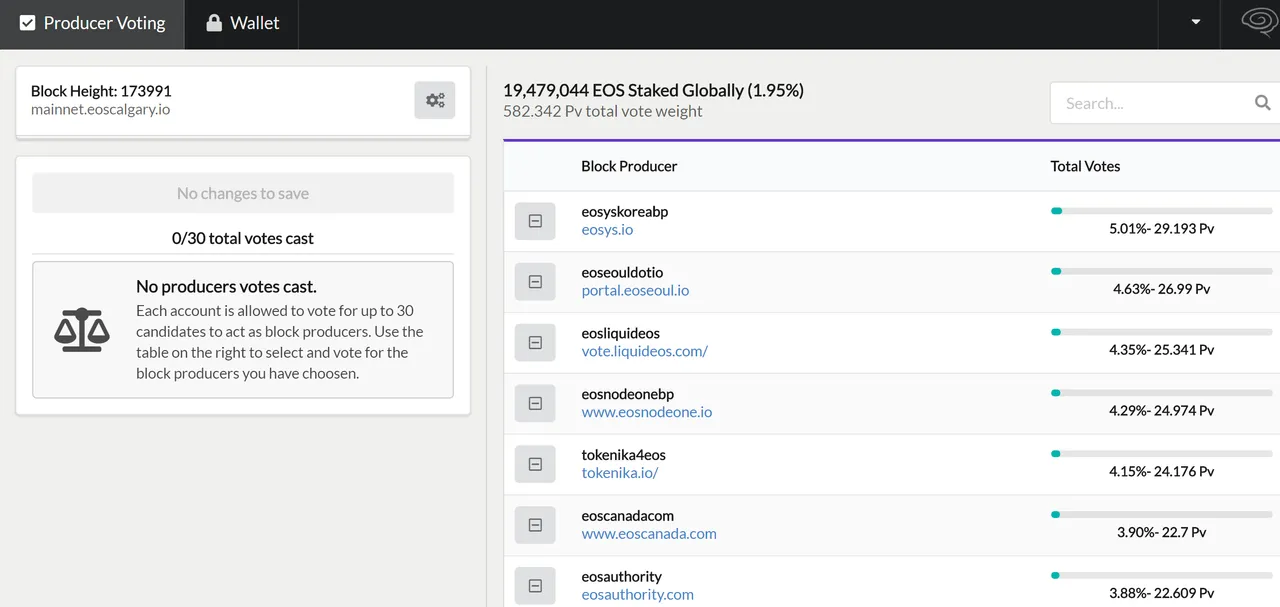Image resolution: width=1280 pixels, height=607 pixels.
Task: Click 4.15%- 24.176 Pv value
Action: tap(1161, 472)
